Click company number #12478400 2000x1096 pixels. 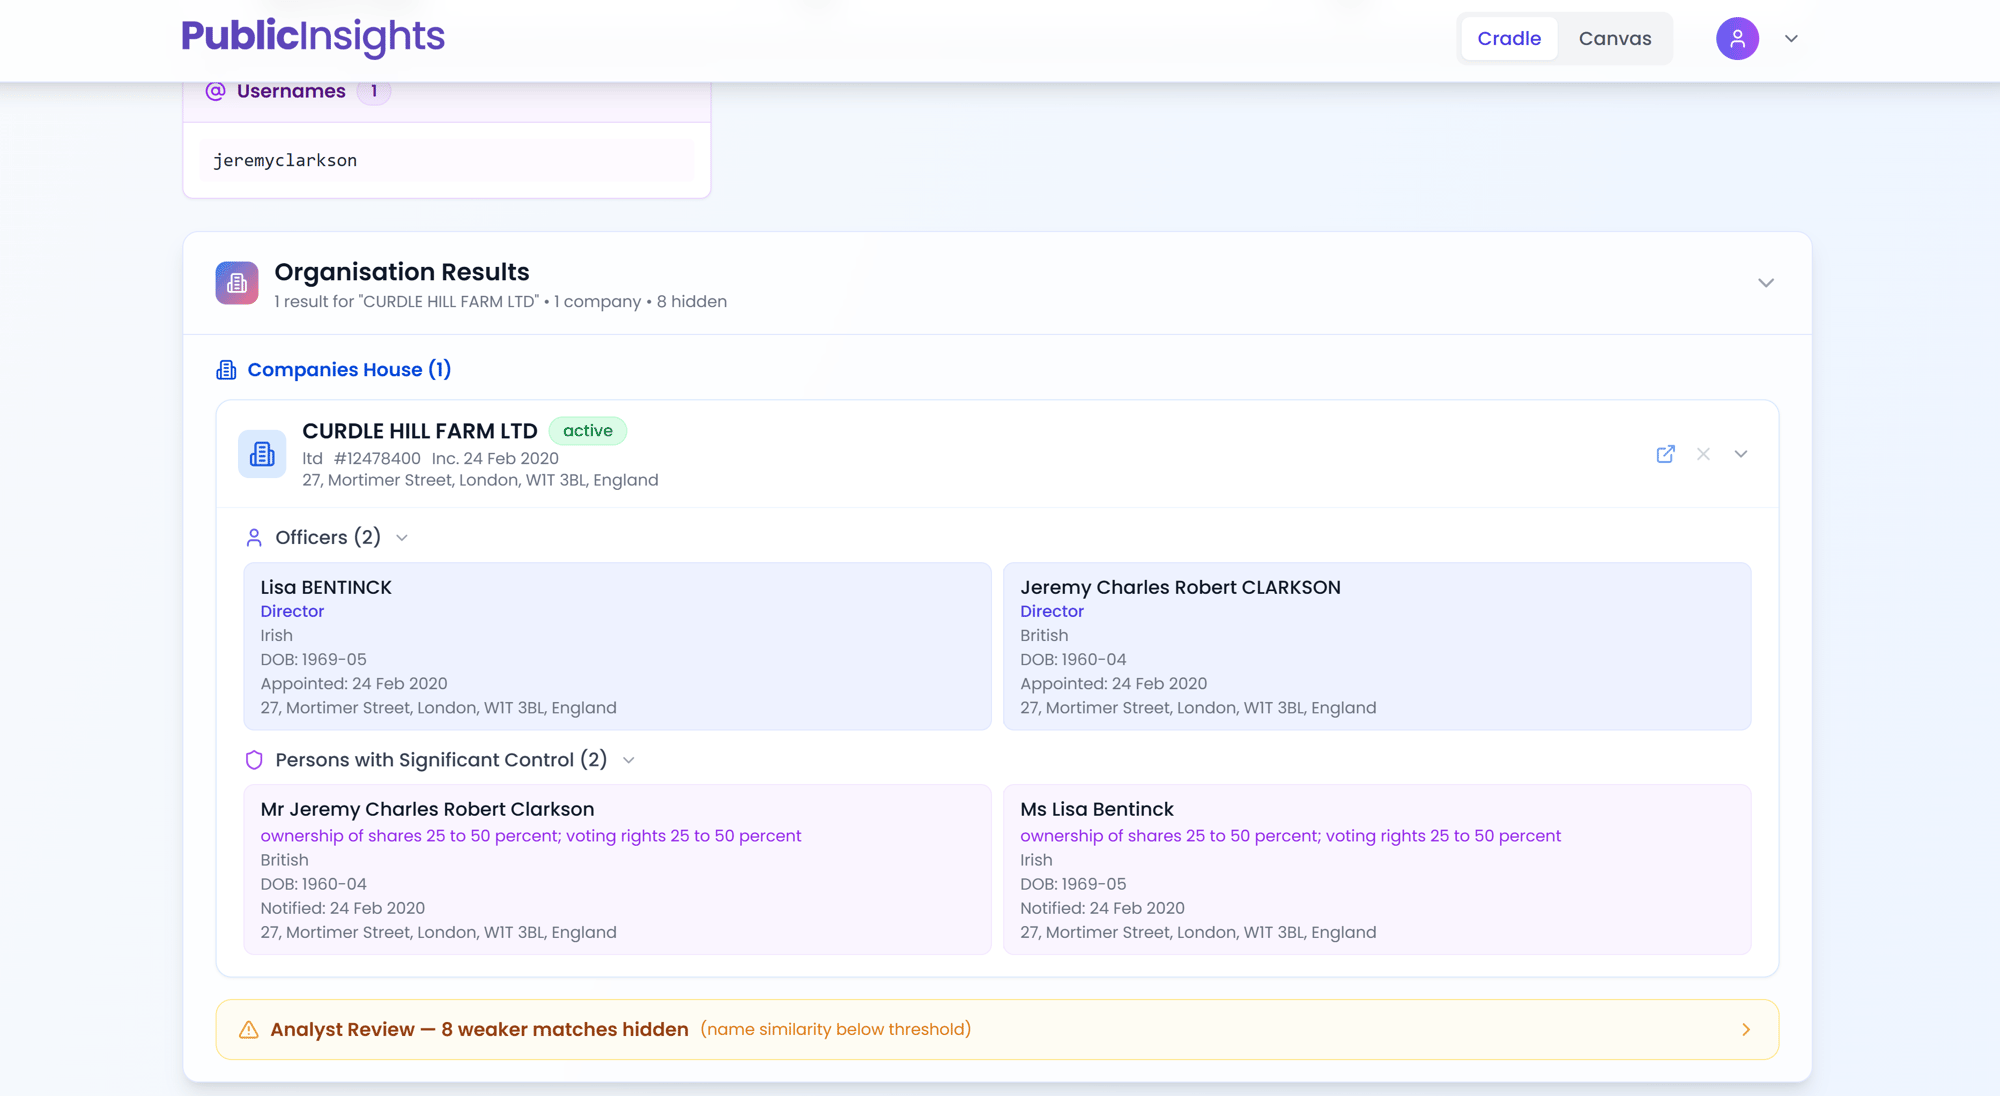[377, 459]
